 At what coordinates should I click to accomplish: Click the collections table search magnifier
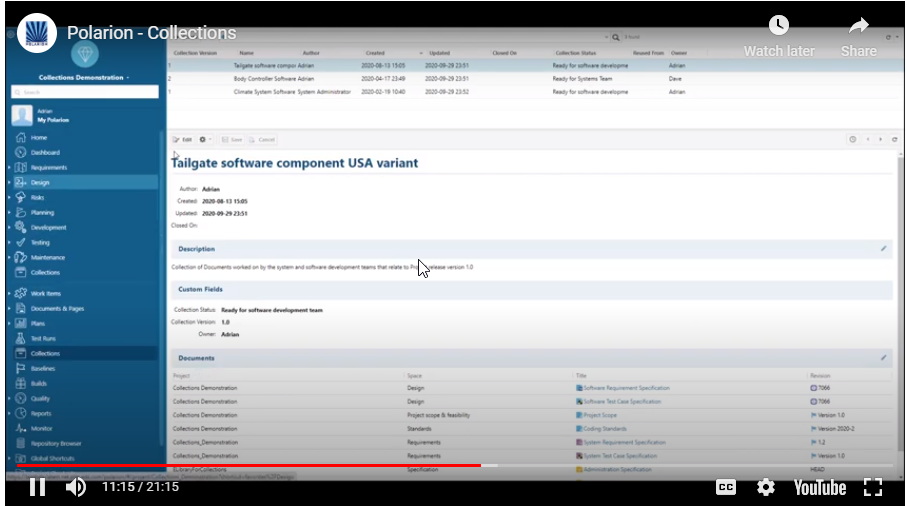click(x=615, y=37)
